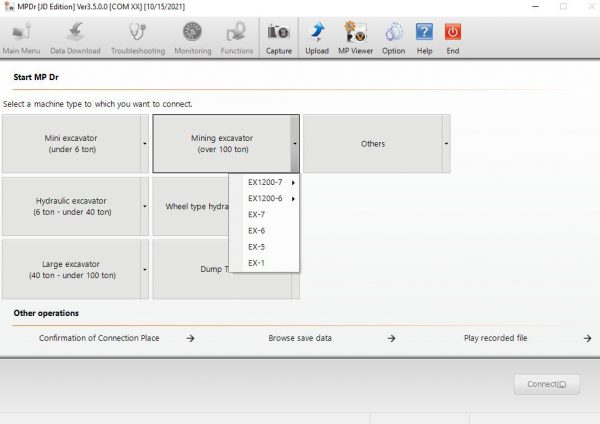Viewport: 600px width, 424px height.
Task: Select the Wheel type hydraulic button
Action: click(191, 206)
